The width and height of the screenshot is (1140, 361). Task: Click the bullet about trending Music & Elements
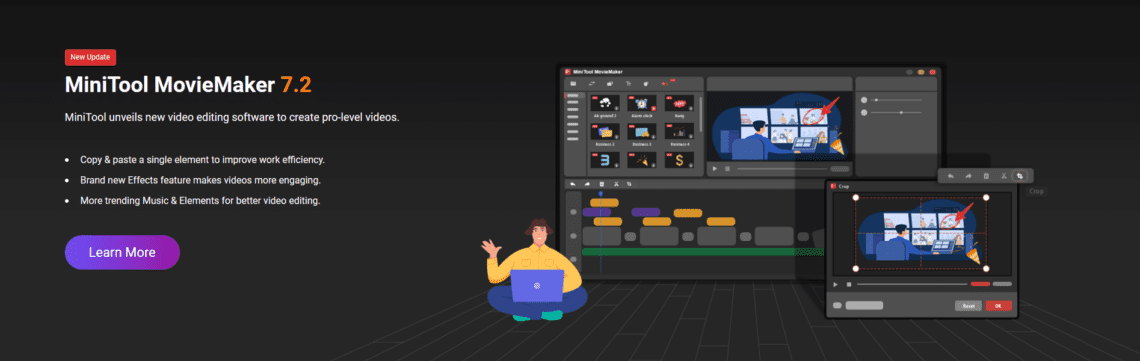pyautogui.click(x=200, y=200)
